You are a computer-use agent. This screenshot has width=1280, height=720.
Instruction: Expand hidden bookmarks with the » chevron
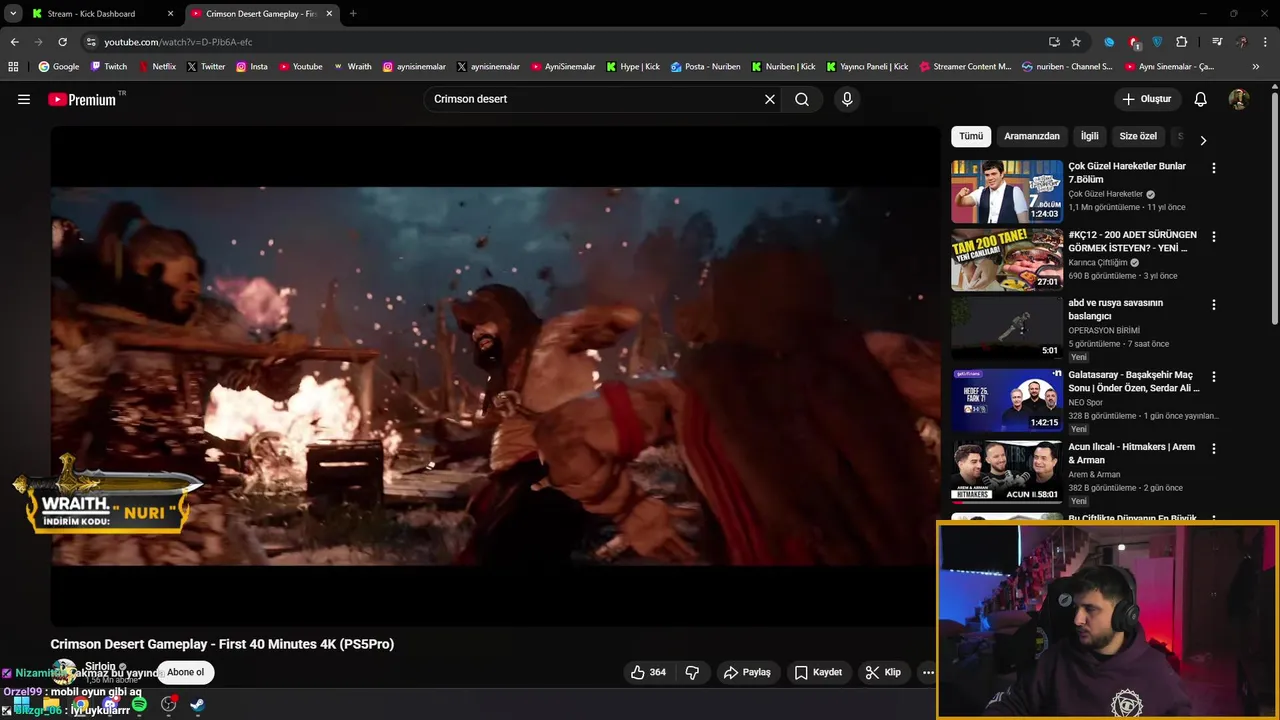[x=1256, y=67]
